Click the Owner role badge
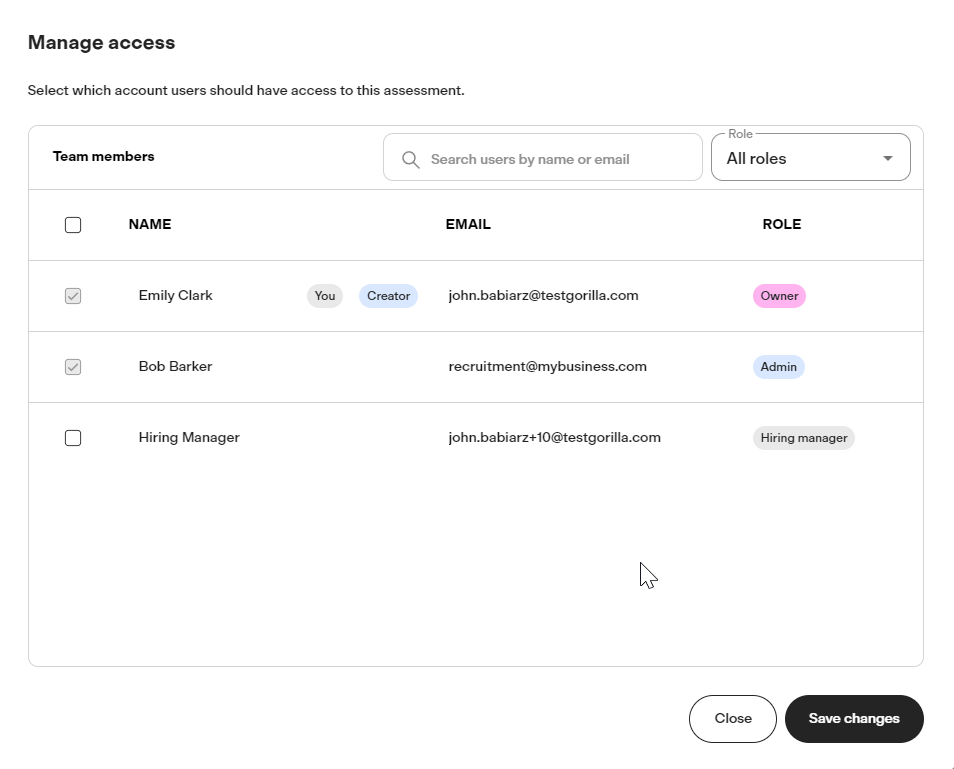The width and height of the screenshot is (954, 769). 779,296
